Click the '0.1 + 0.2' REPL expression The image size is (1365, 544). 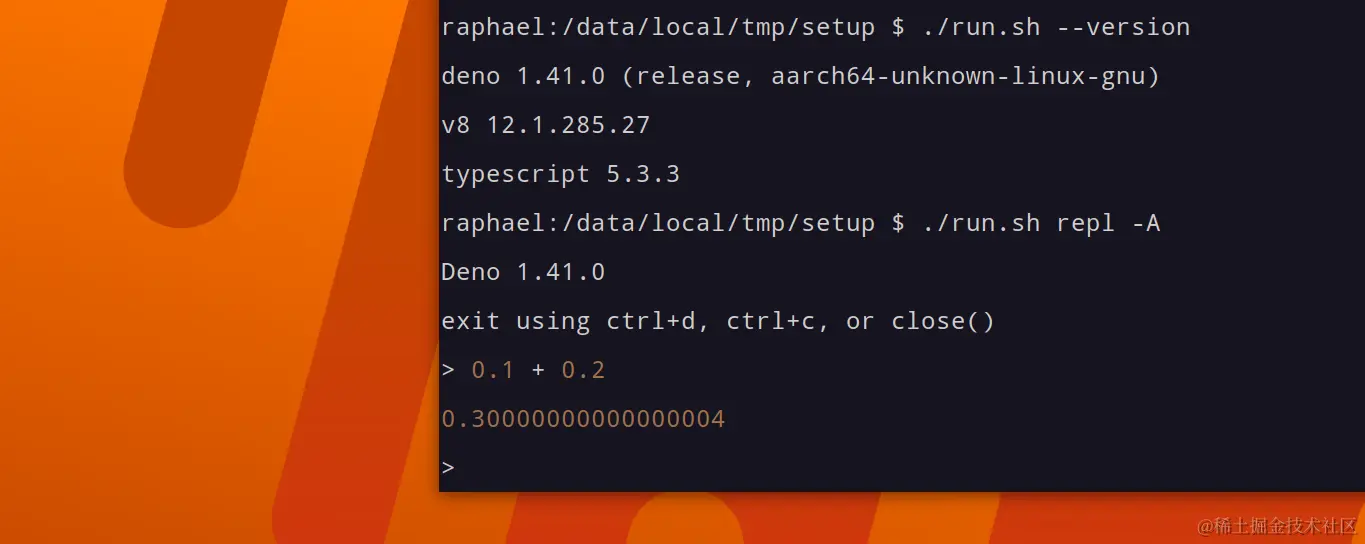click(x=538, y=370)
